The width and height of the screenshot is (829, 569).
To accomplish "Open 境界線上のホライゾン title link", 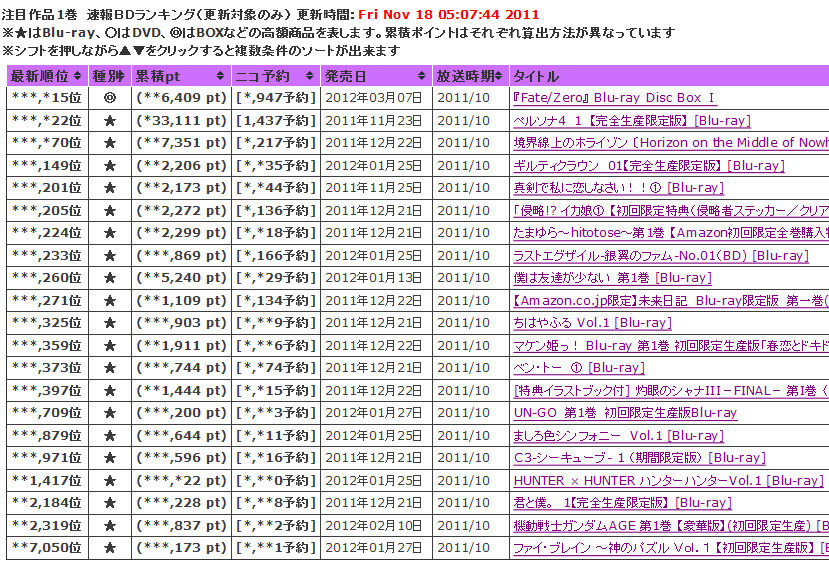I will tap(671, 143).
